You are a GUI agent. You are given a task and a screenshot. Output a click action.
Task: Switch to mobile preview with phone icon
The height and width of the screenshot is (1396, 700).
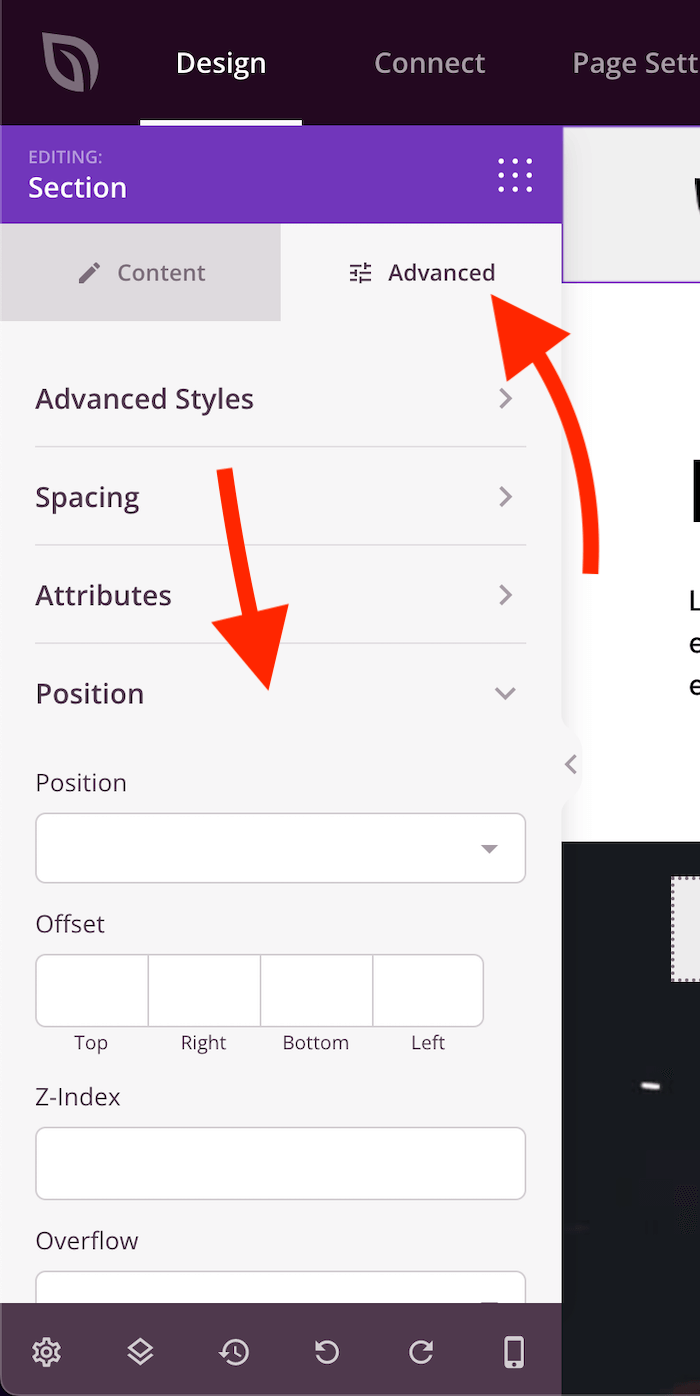[x=513, y=1351]
